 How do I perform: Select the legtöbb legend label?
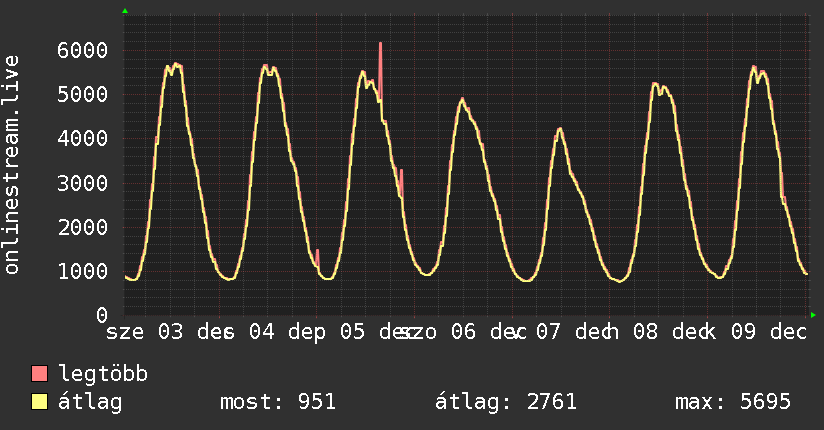tap(103, 374)
